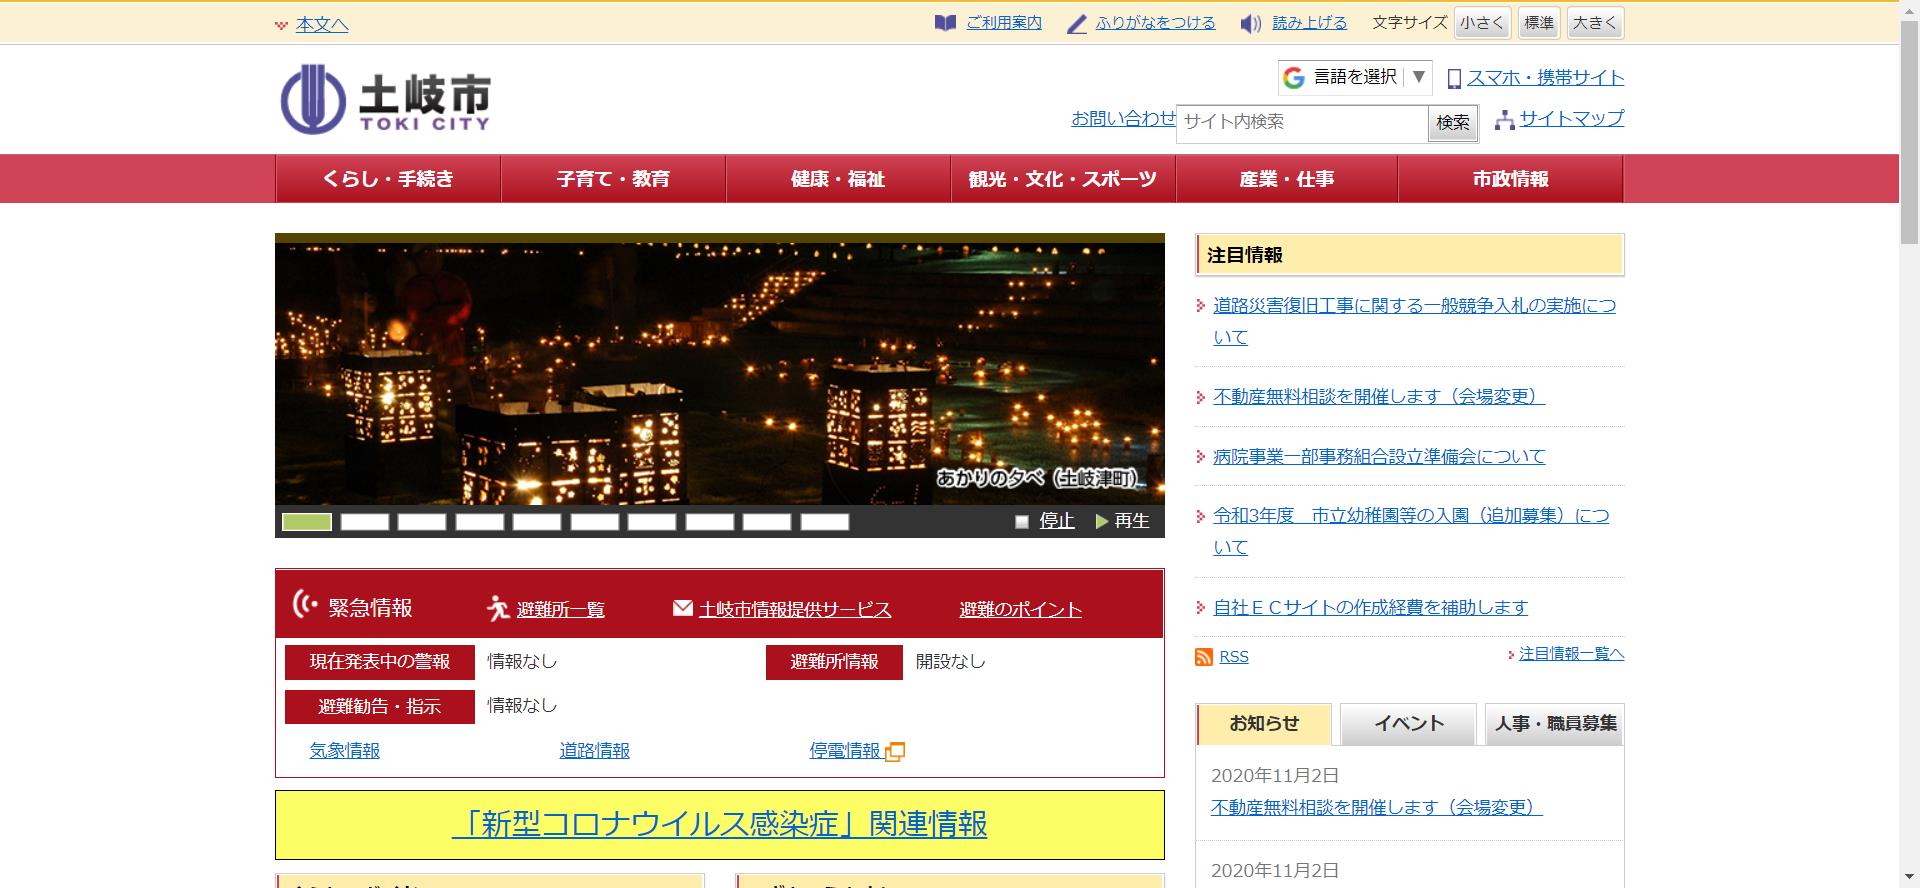Open the 新型コロナウイルス感染症 related info link
This screenshot has width=1920, height=888.
[x=719, y=824]
